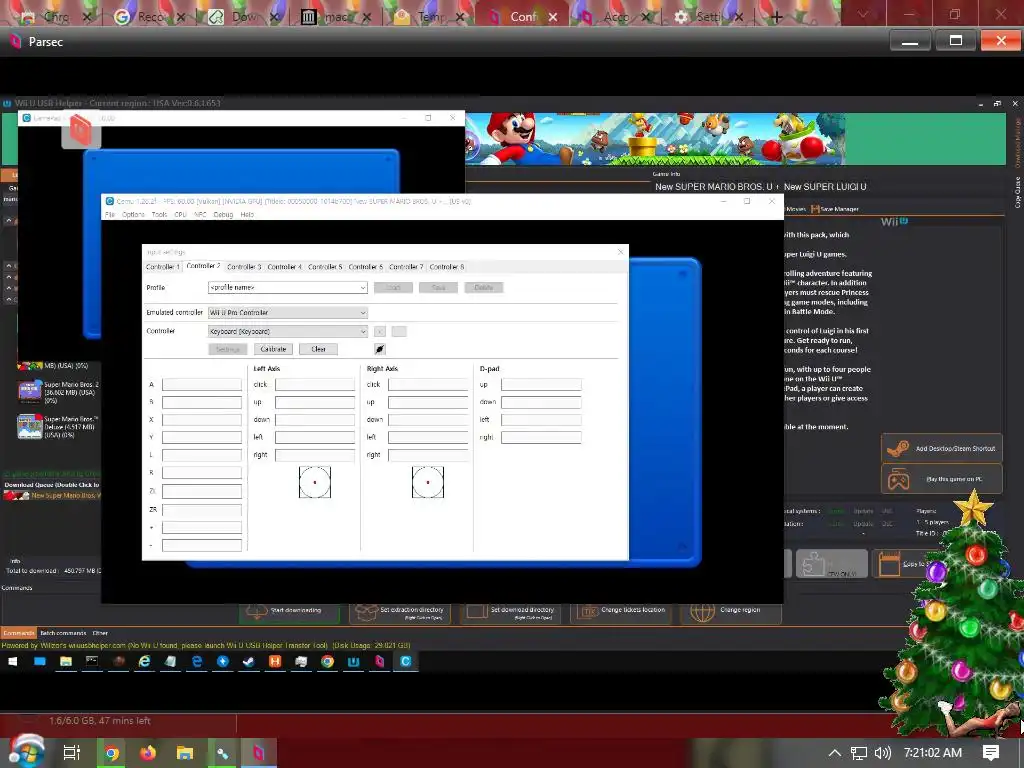Click the Change region button
This screenshot has height=768, width=1024.
tap(730, 612)
